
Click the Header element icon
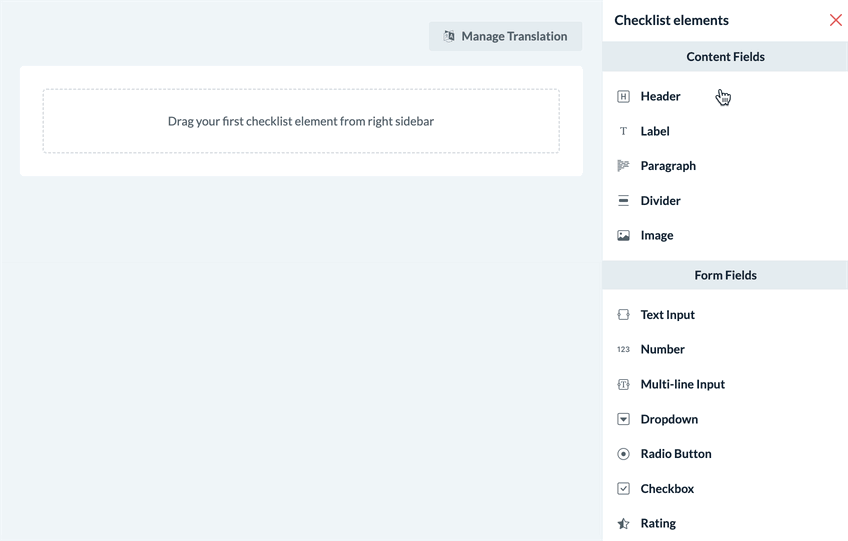[x=623, y=96]
